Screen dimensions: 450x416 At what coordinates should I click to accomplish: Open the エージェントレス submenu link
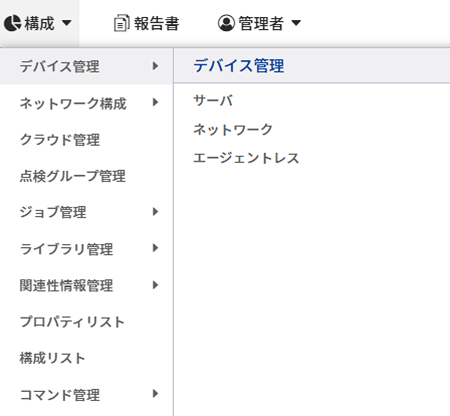246,158
